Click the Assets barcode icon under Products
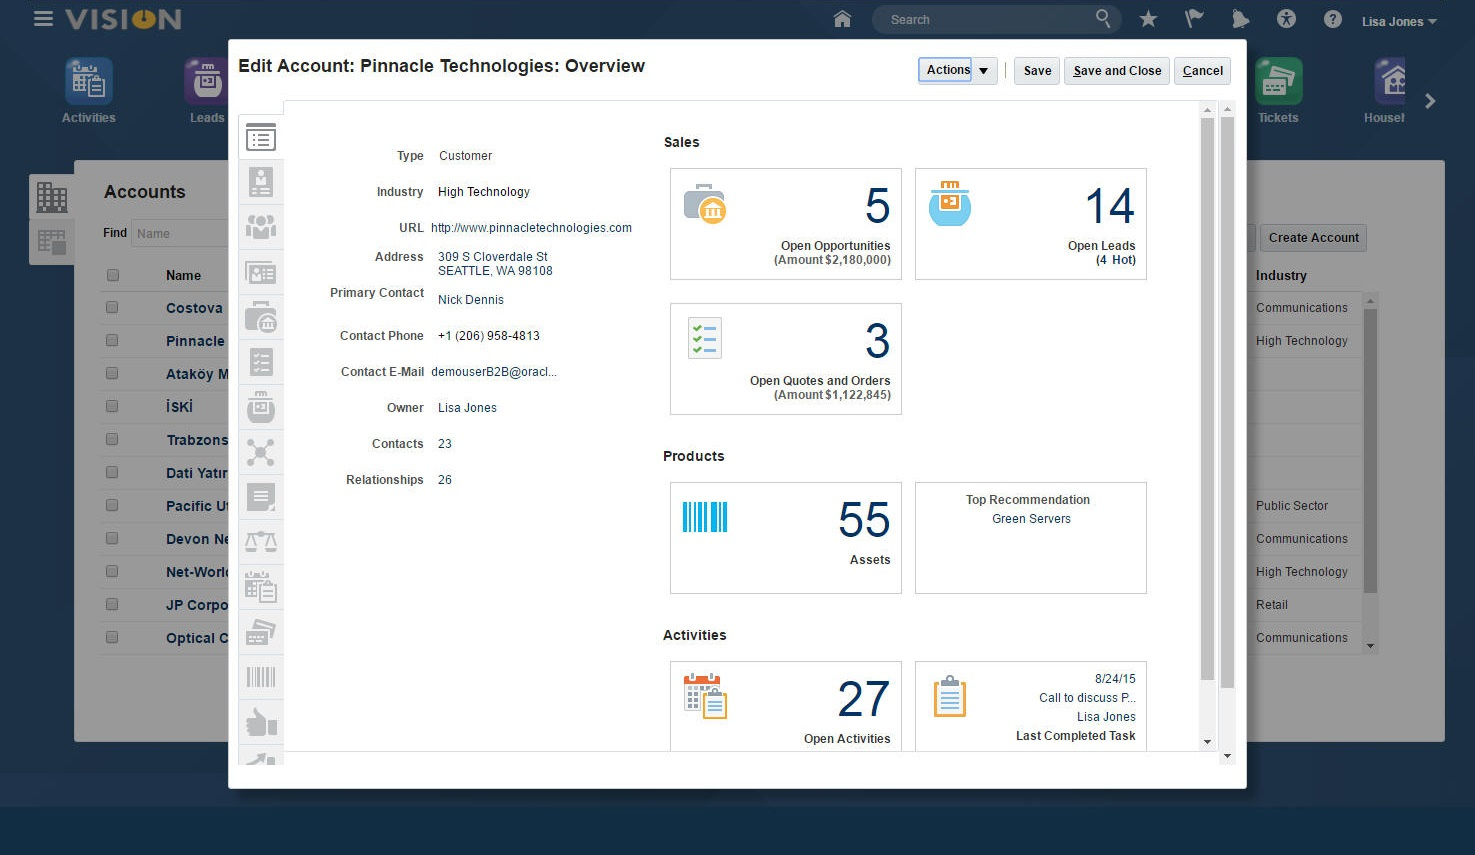The width and height of the screenshot is (1475, 855). (x=705, y=517)
